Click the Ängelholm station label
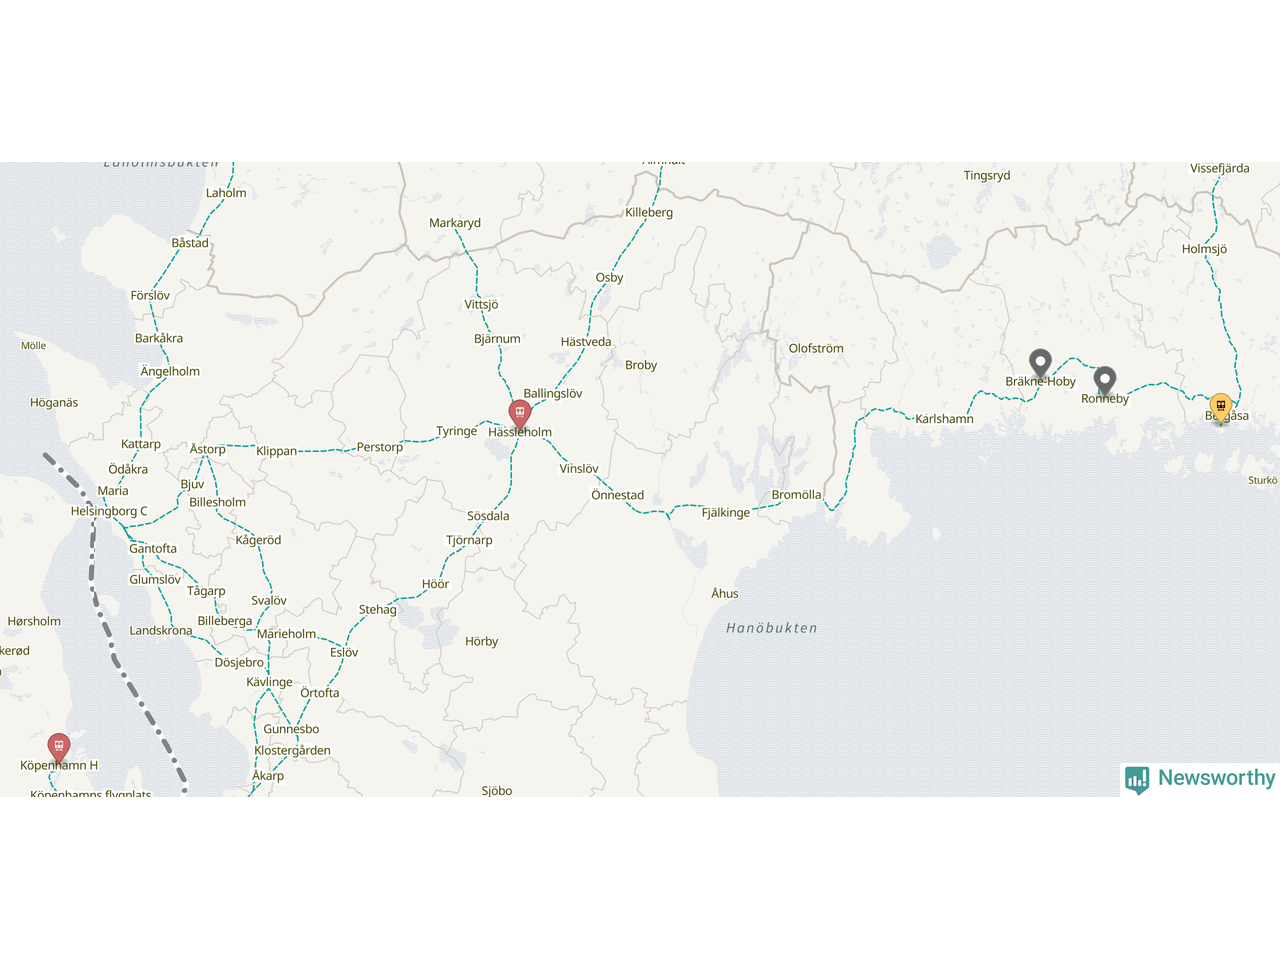This screenshot has width=1280, height=960. [170, 371]
